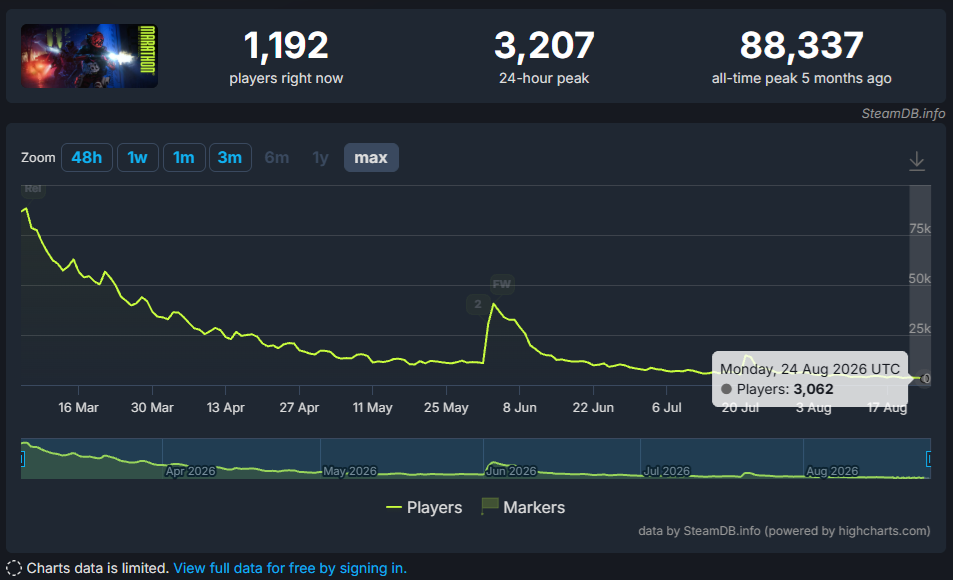Click the 'Rel' release marker
This screenshot has width=953, height=580.
pos(33,189)
